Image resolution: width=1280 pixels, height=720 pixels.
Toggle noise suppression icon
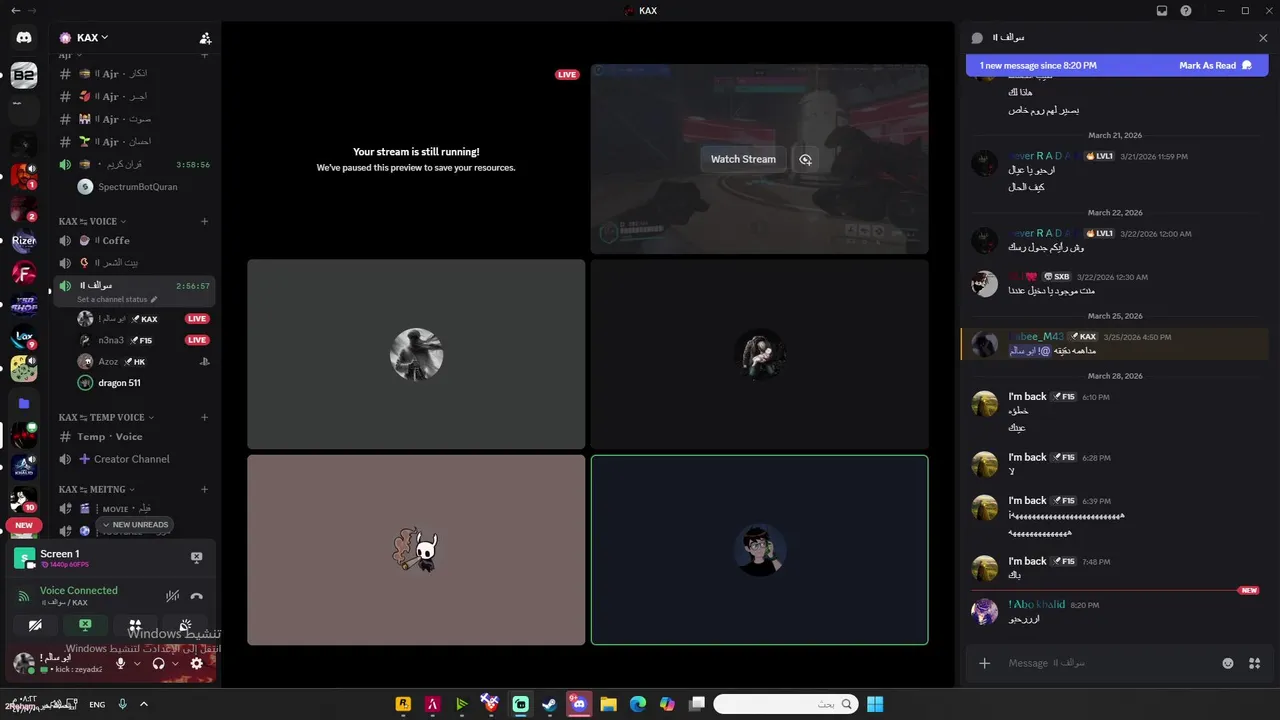172,596
